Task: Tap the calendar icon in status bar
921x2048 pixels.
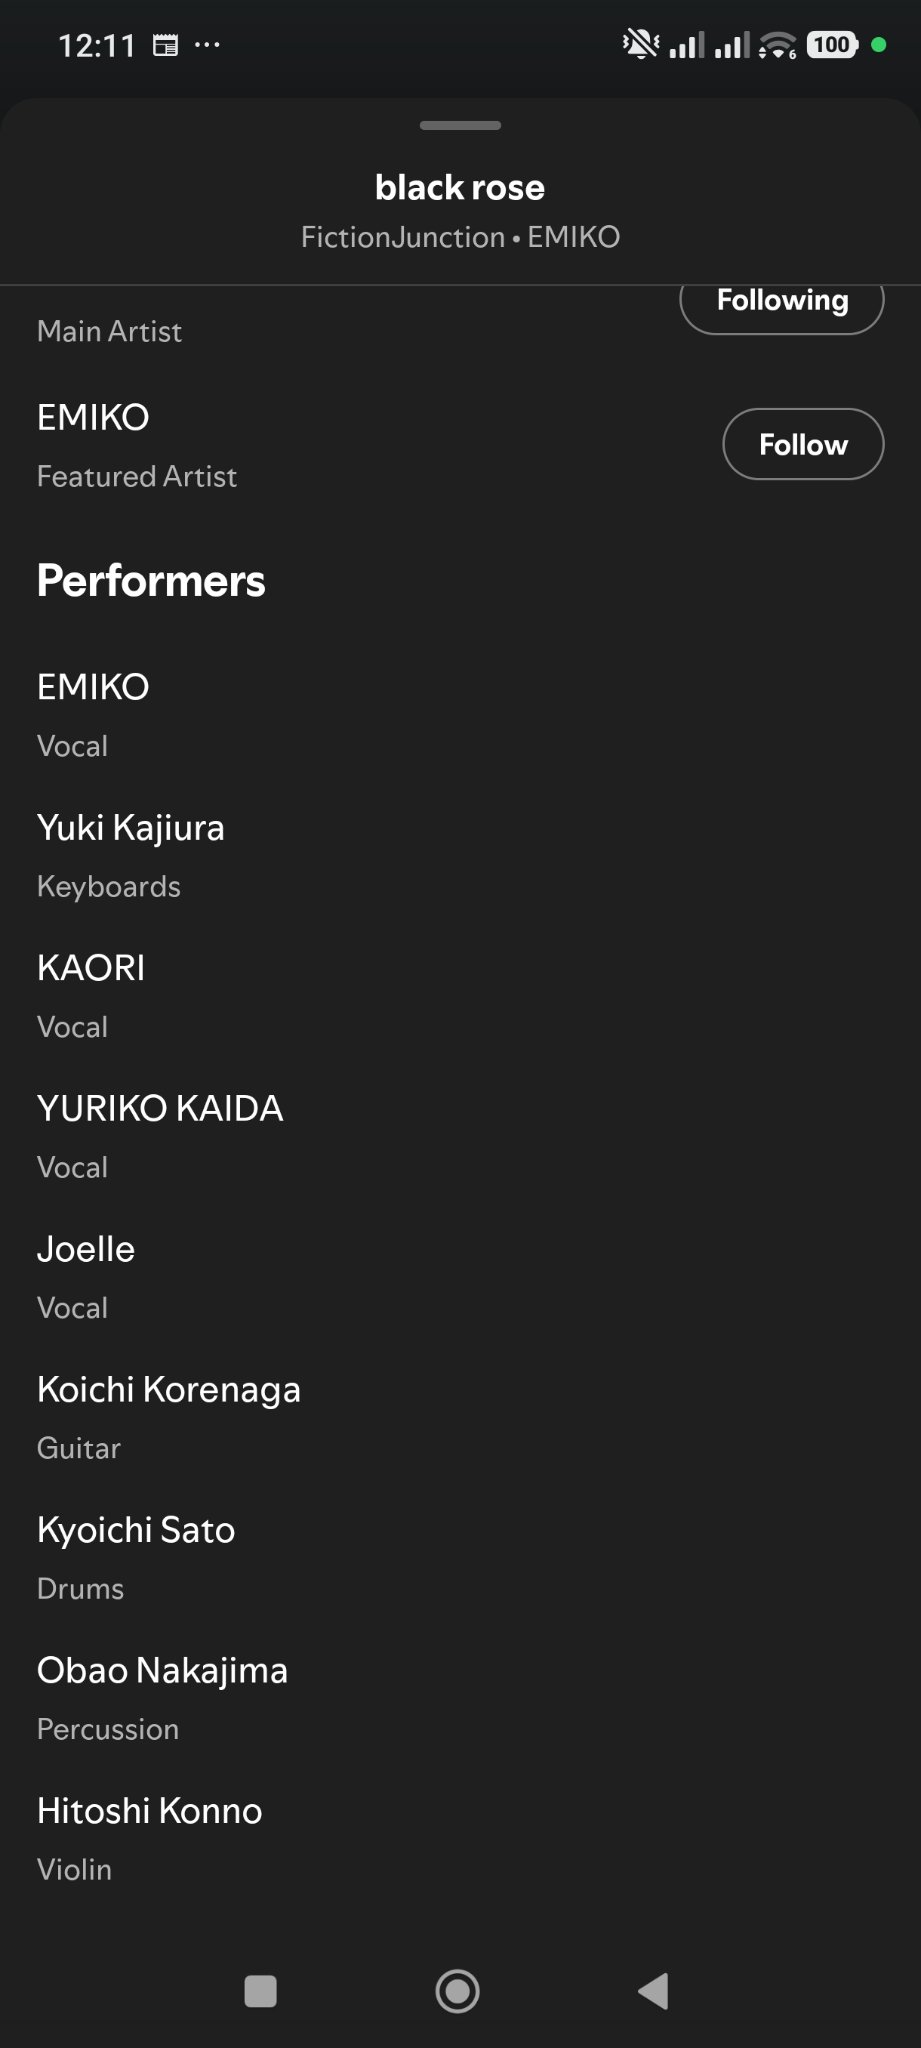Action: (x=166, y=45)
